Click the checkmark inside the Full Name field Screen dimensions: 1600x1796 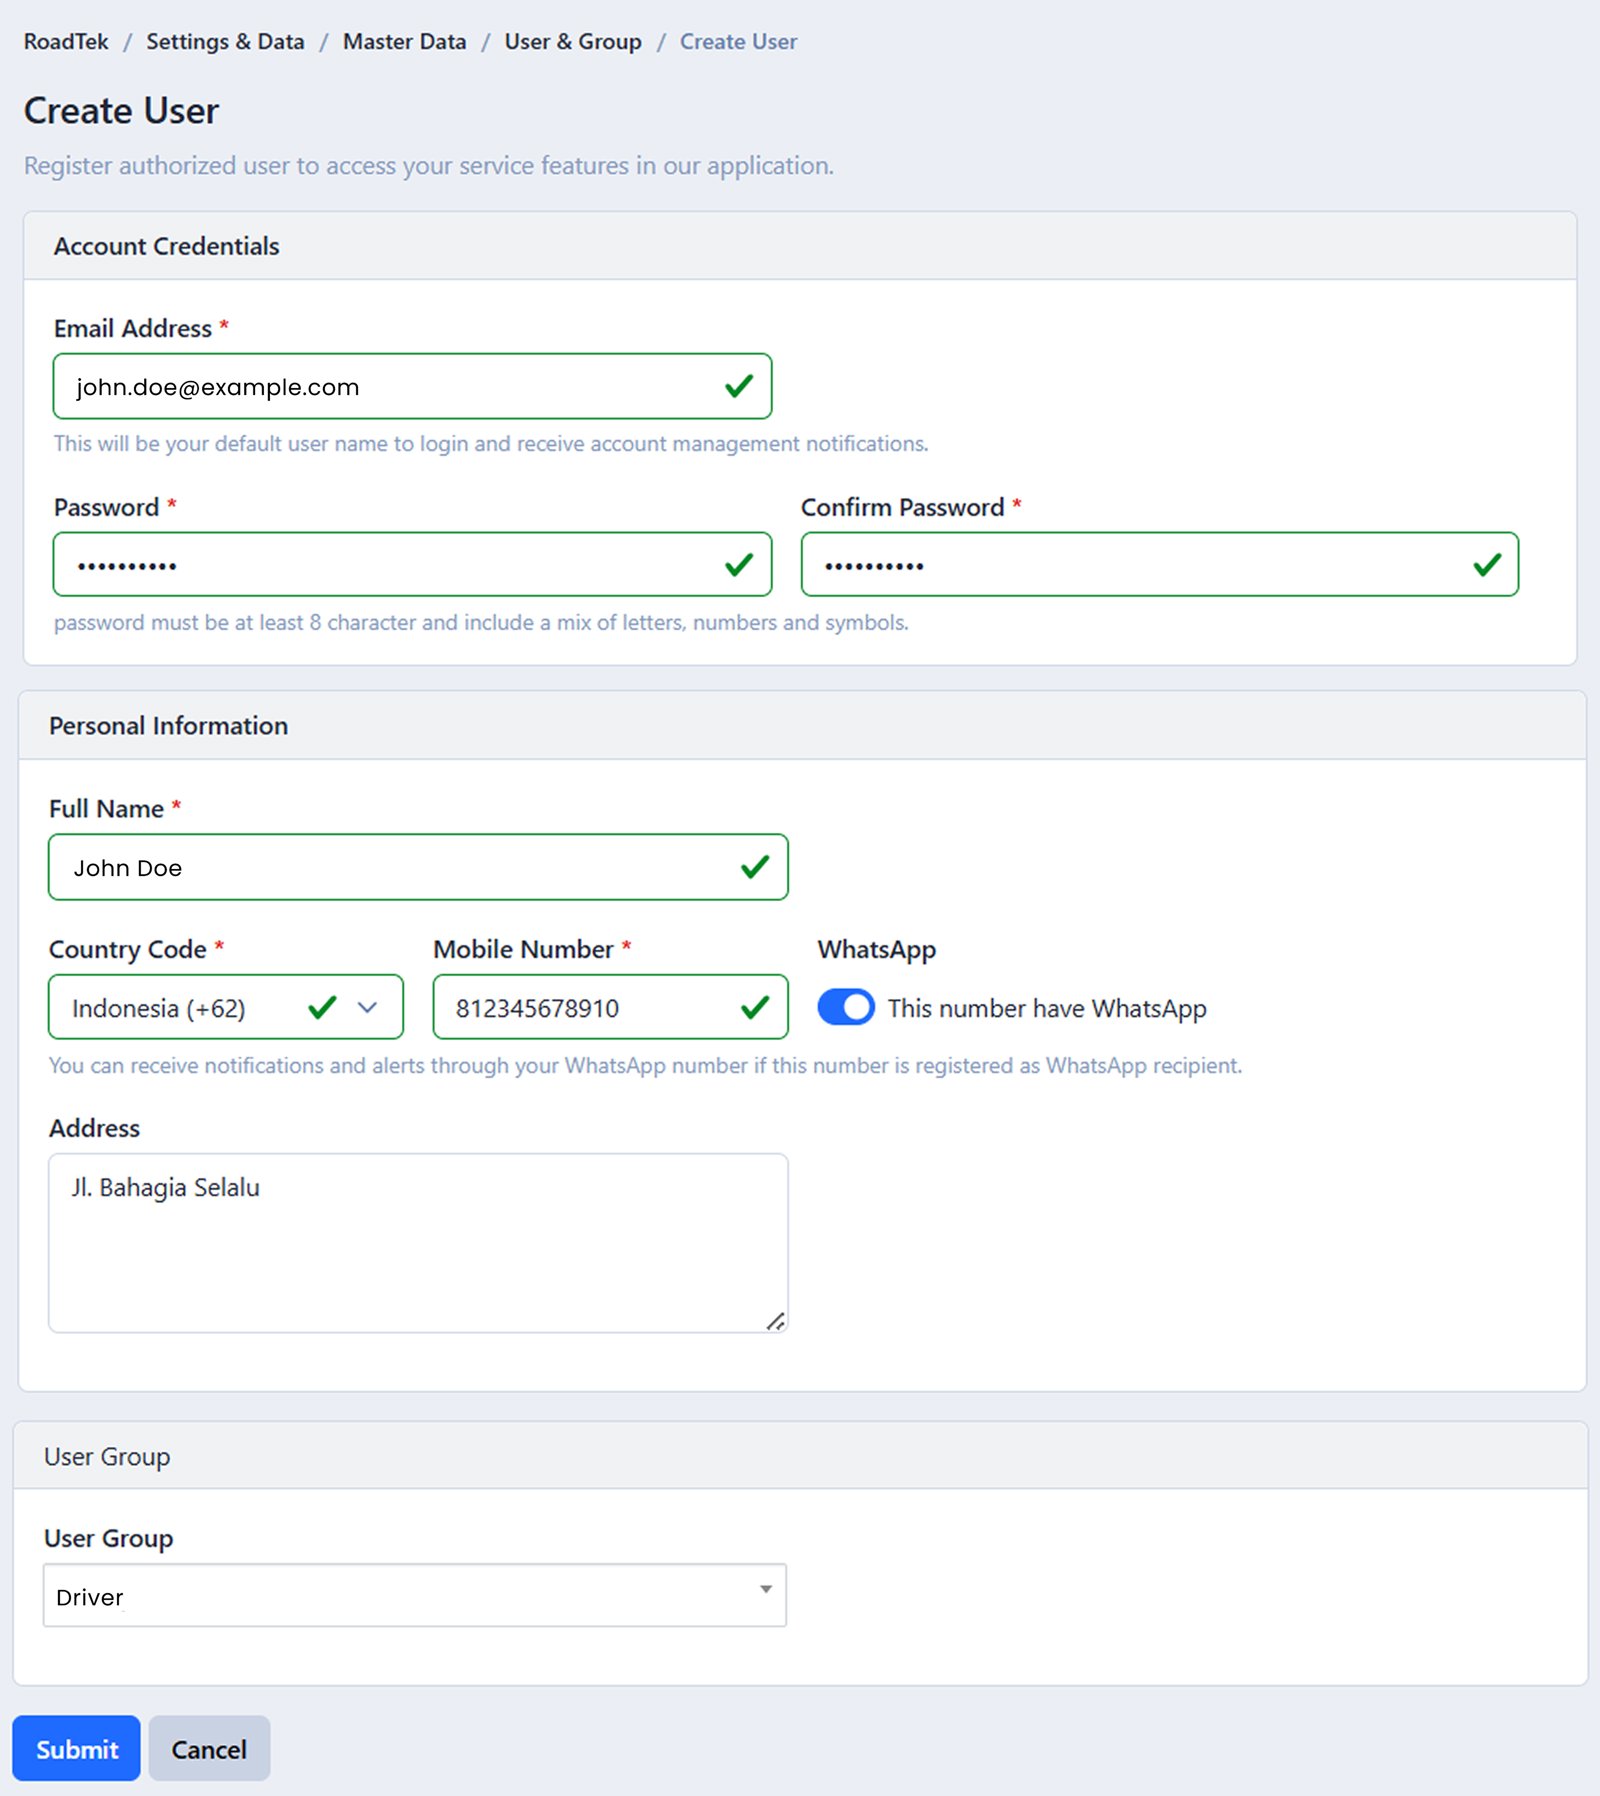click(x=757, y=866)
